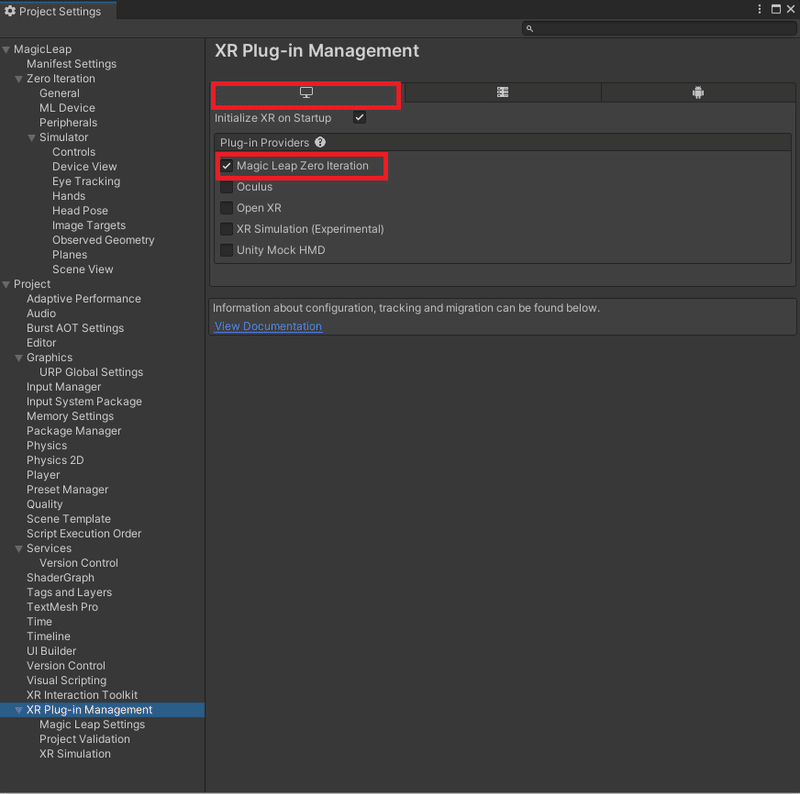Uncheck Magic Leap Zero Iteration provider
The image size is (800, 794).
pos(227,166)
